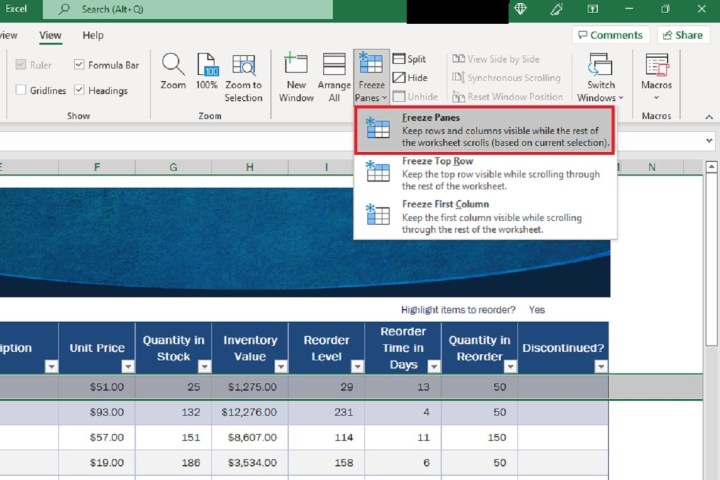Click Zoom to Selection icon
This screenshot has width=720, height=480.
243,66
